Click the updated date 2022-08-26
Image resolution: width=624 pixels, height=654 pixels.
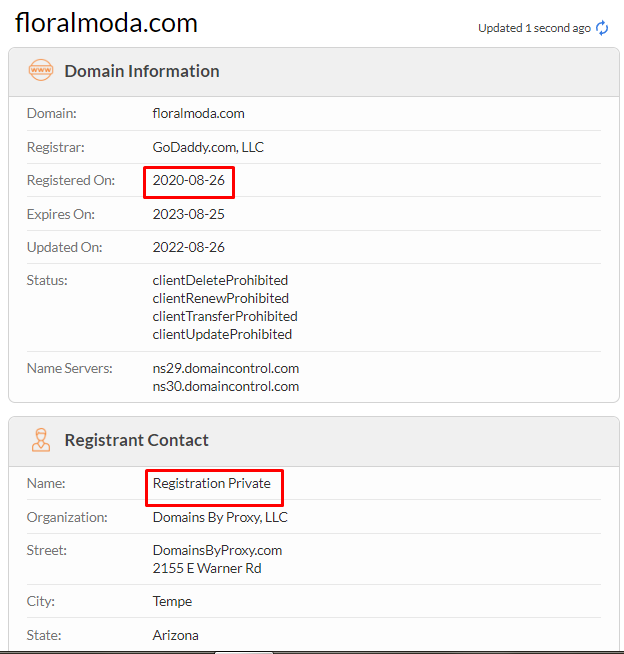tap(189, 247)
